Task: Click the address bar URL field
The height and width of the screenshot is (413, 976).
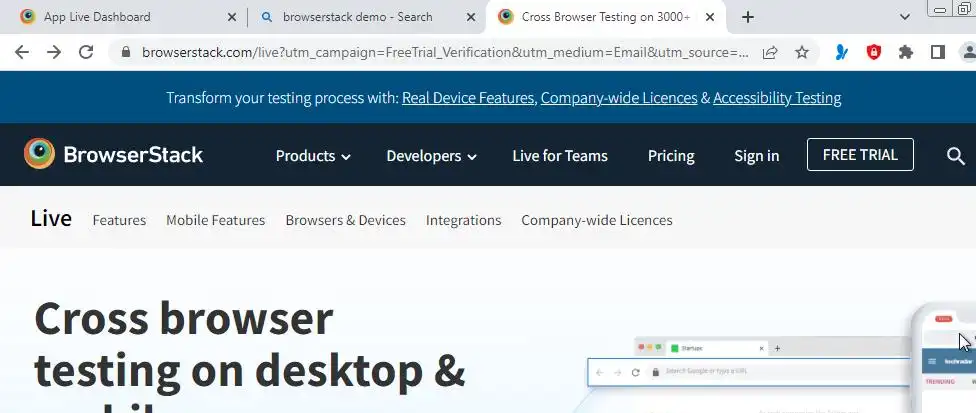Action: tap(445, 52)
